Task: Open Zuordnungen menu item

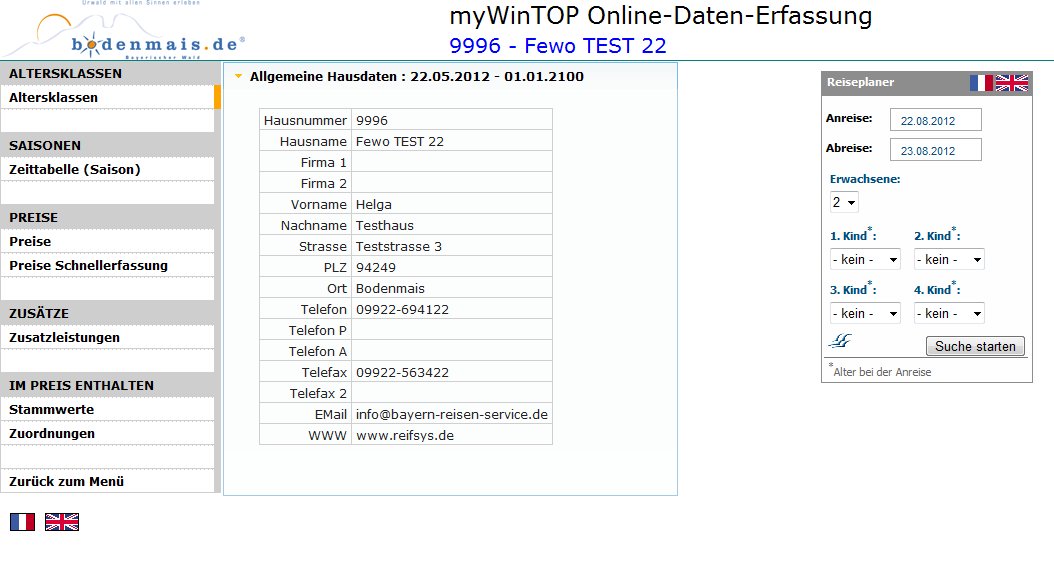Action: pos(108,433)
